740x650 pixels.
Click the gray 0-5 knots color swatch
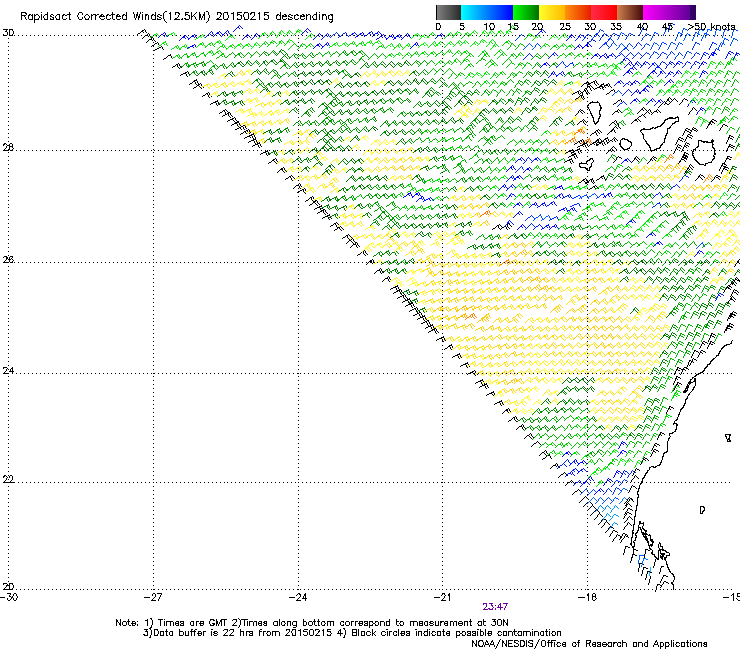448,12
